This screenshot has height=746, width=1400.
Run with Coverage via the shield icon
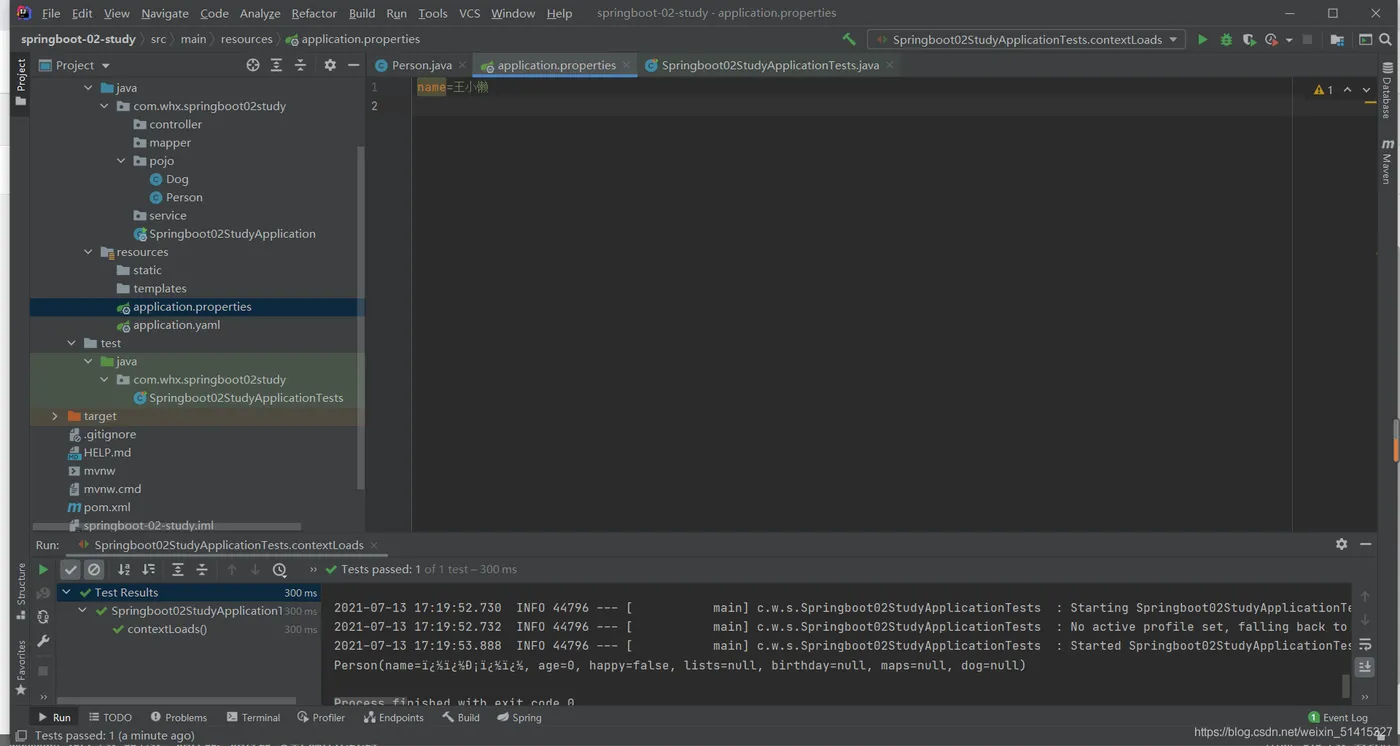pyautogui.click(x=1249, y=40)
